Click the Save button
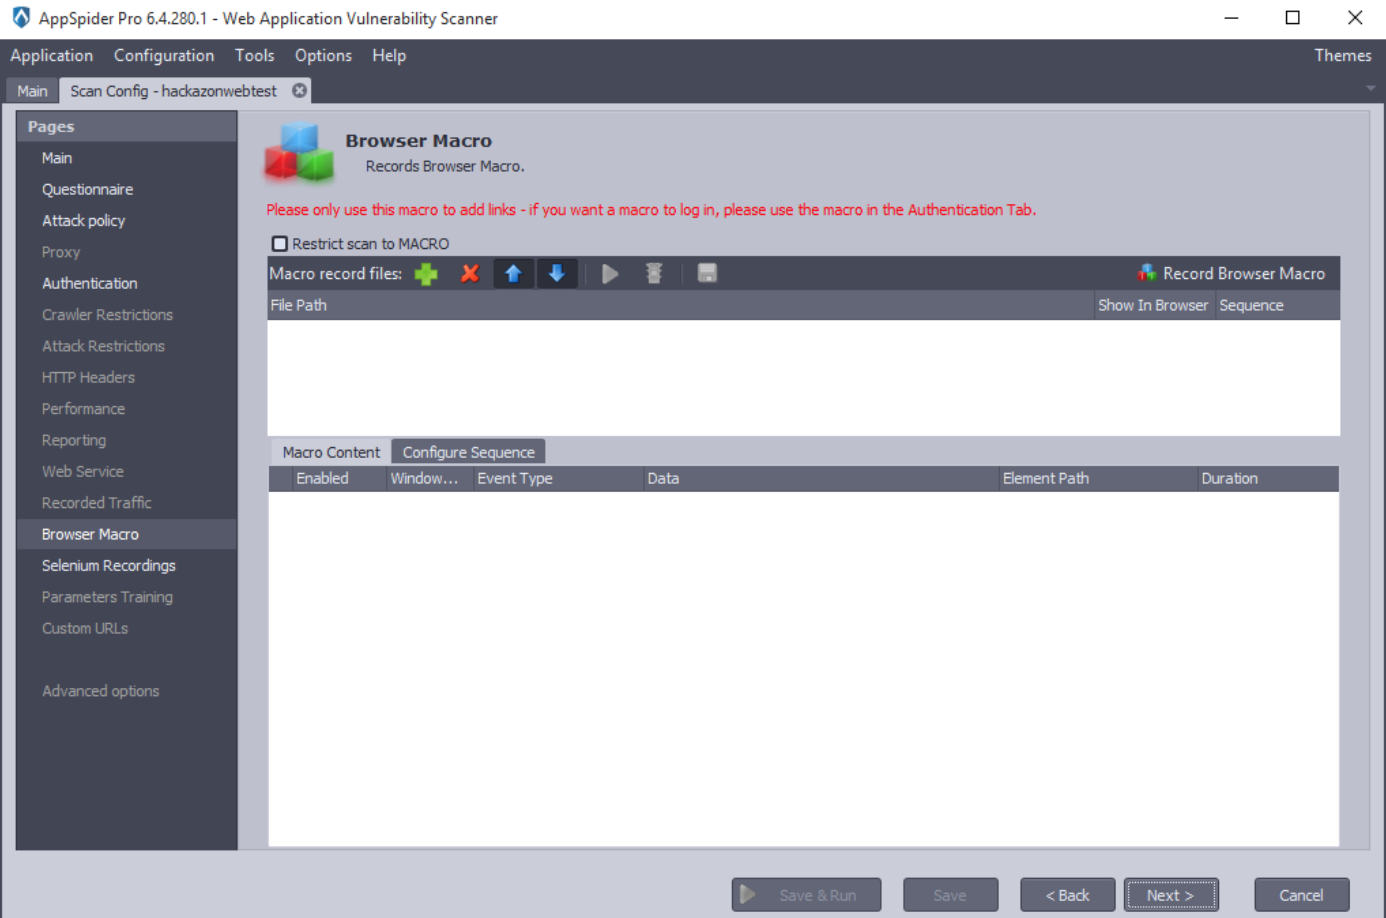 [x=950, y=895]
